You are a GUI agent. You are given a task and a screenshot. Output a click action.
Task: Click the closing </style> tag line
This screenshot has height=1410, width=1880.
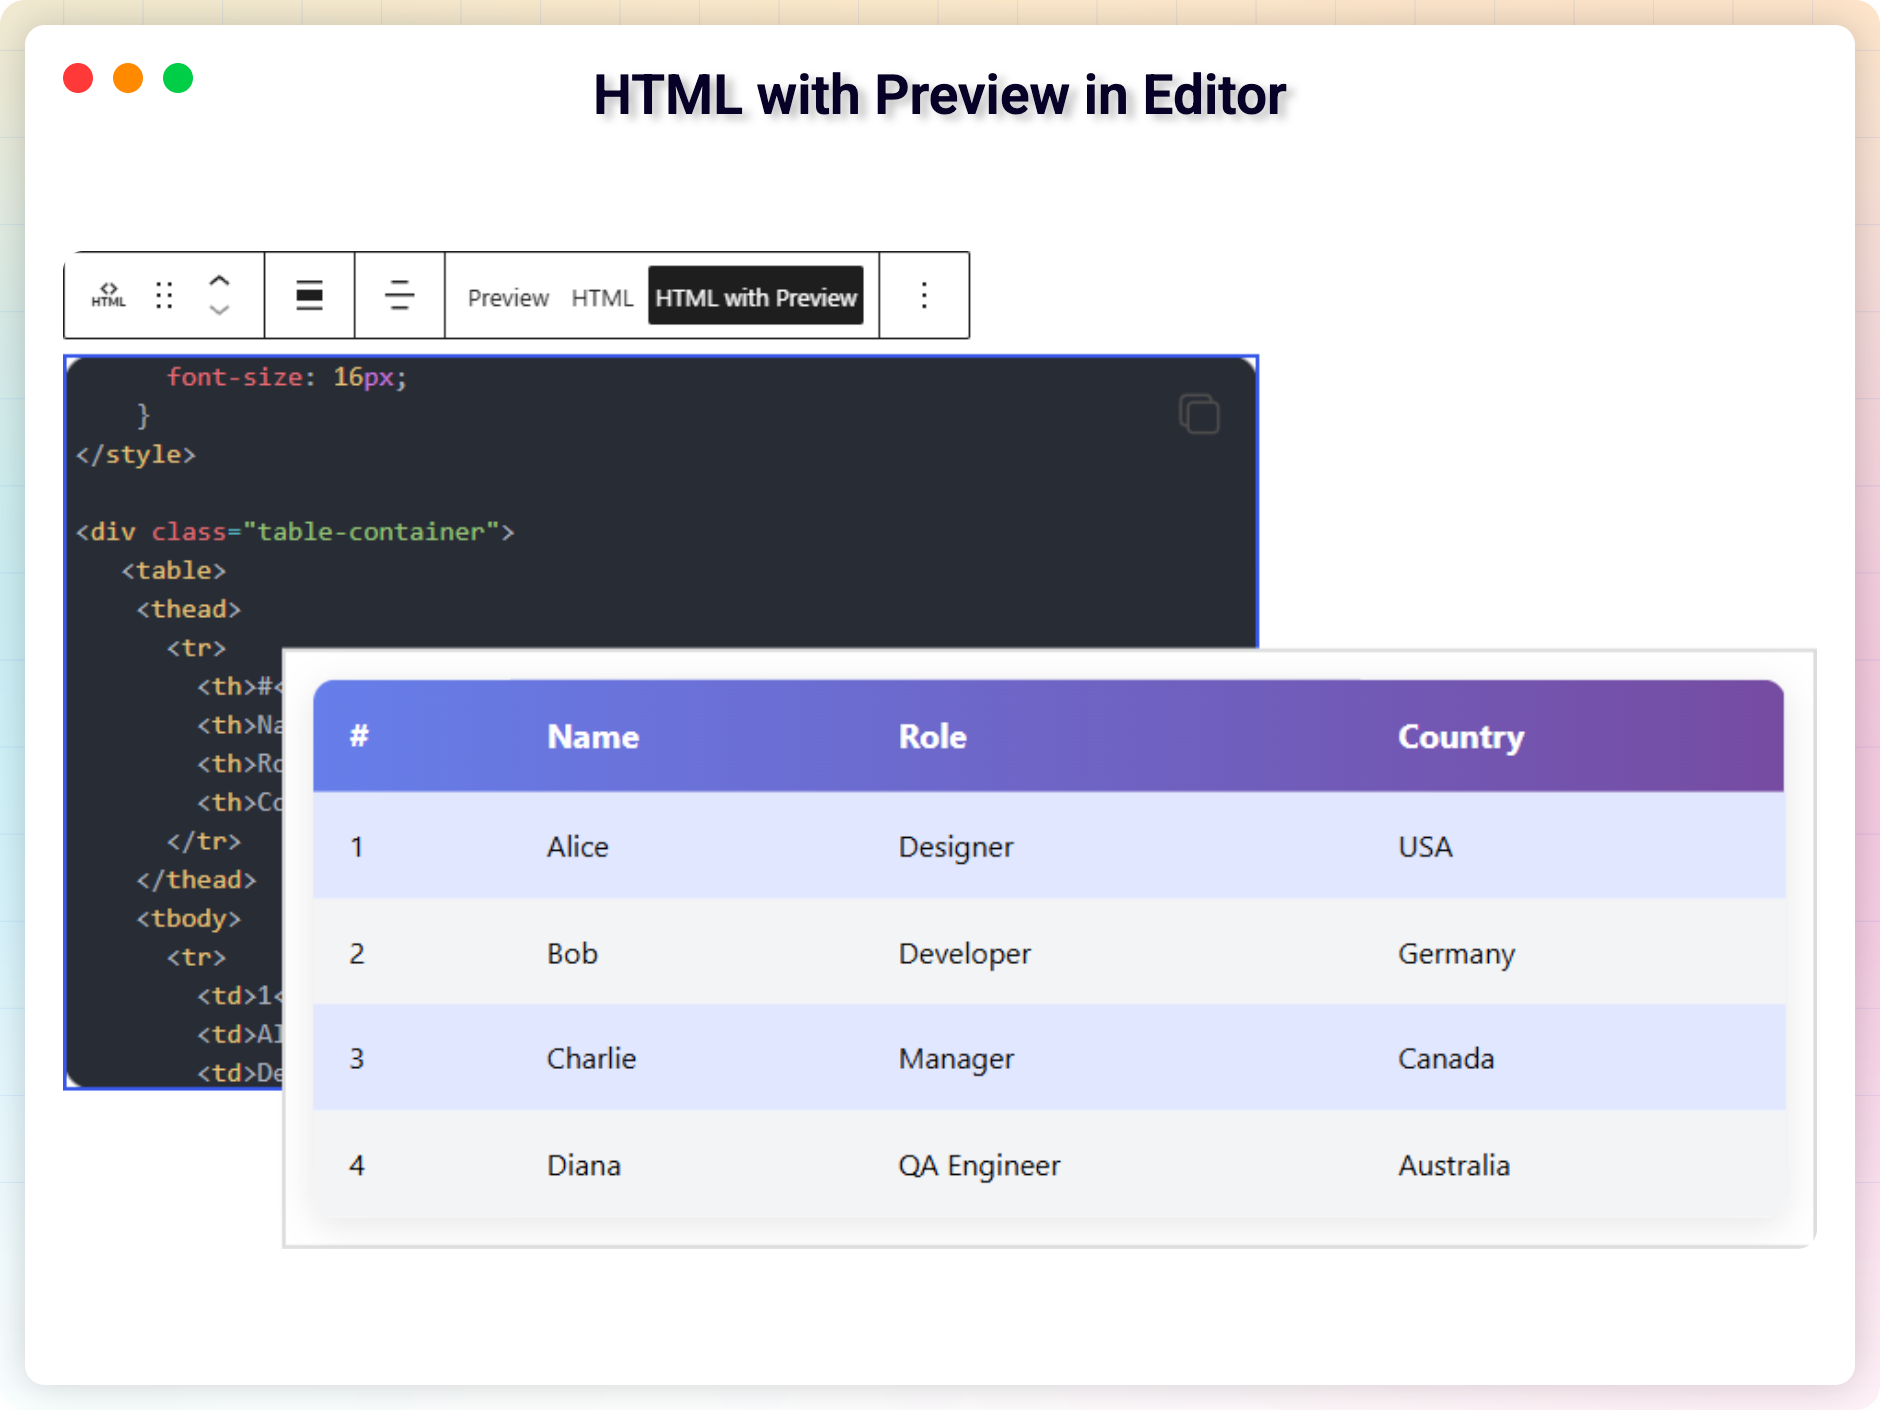coord(136,454)
